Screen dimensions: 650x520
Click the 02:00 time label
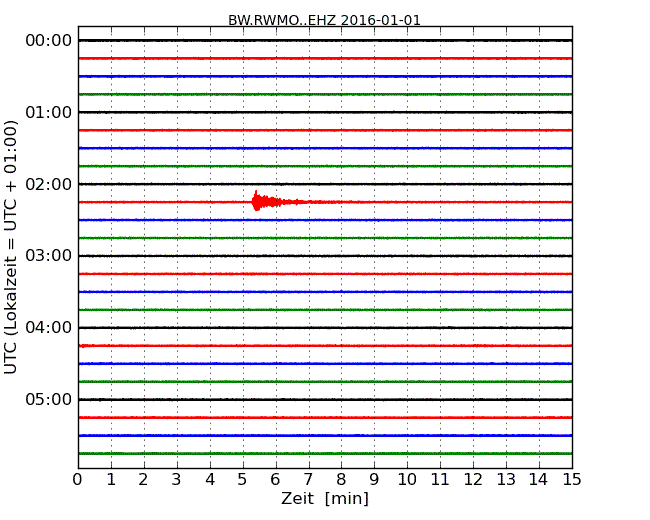pyautogui.click(x=49, y=184)
